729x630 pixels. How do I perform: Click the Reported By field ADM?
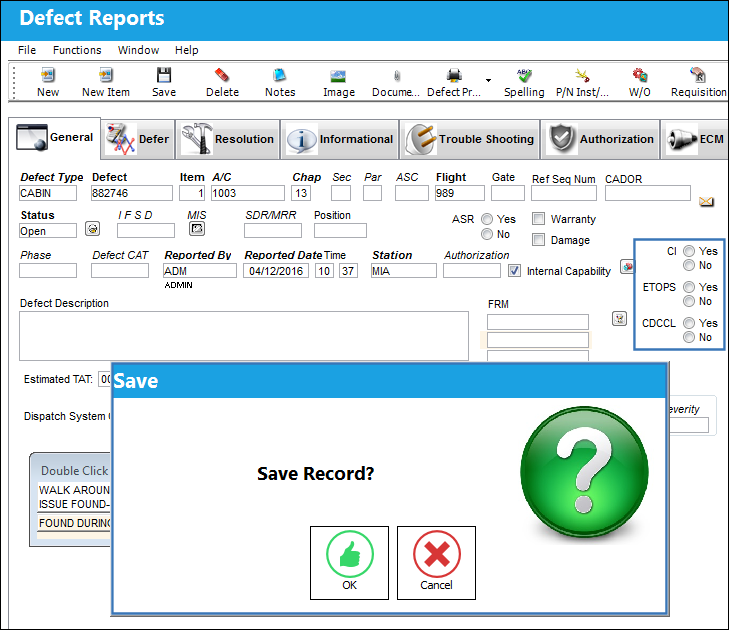point(200,271)
